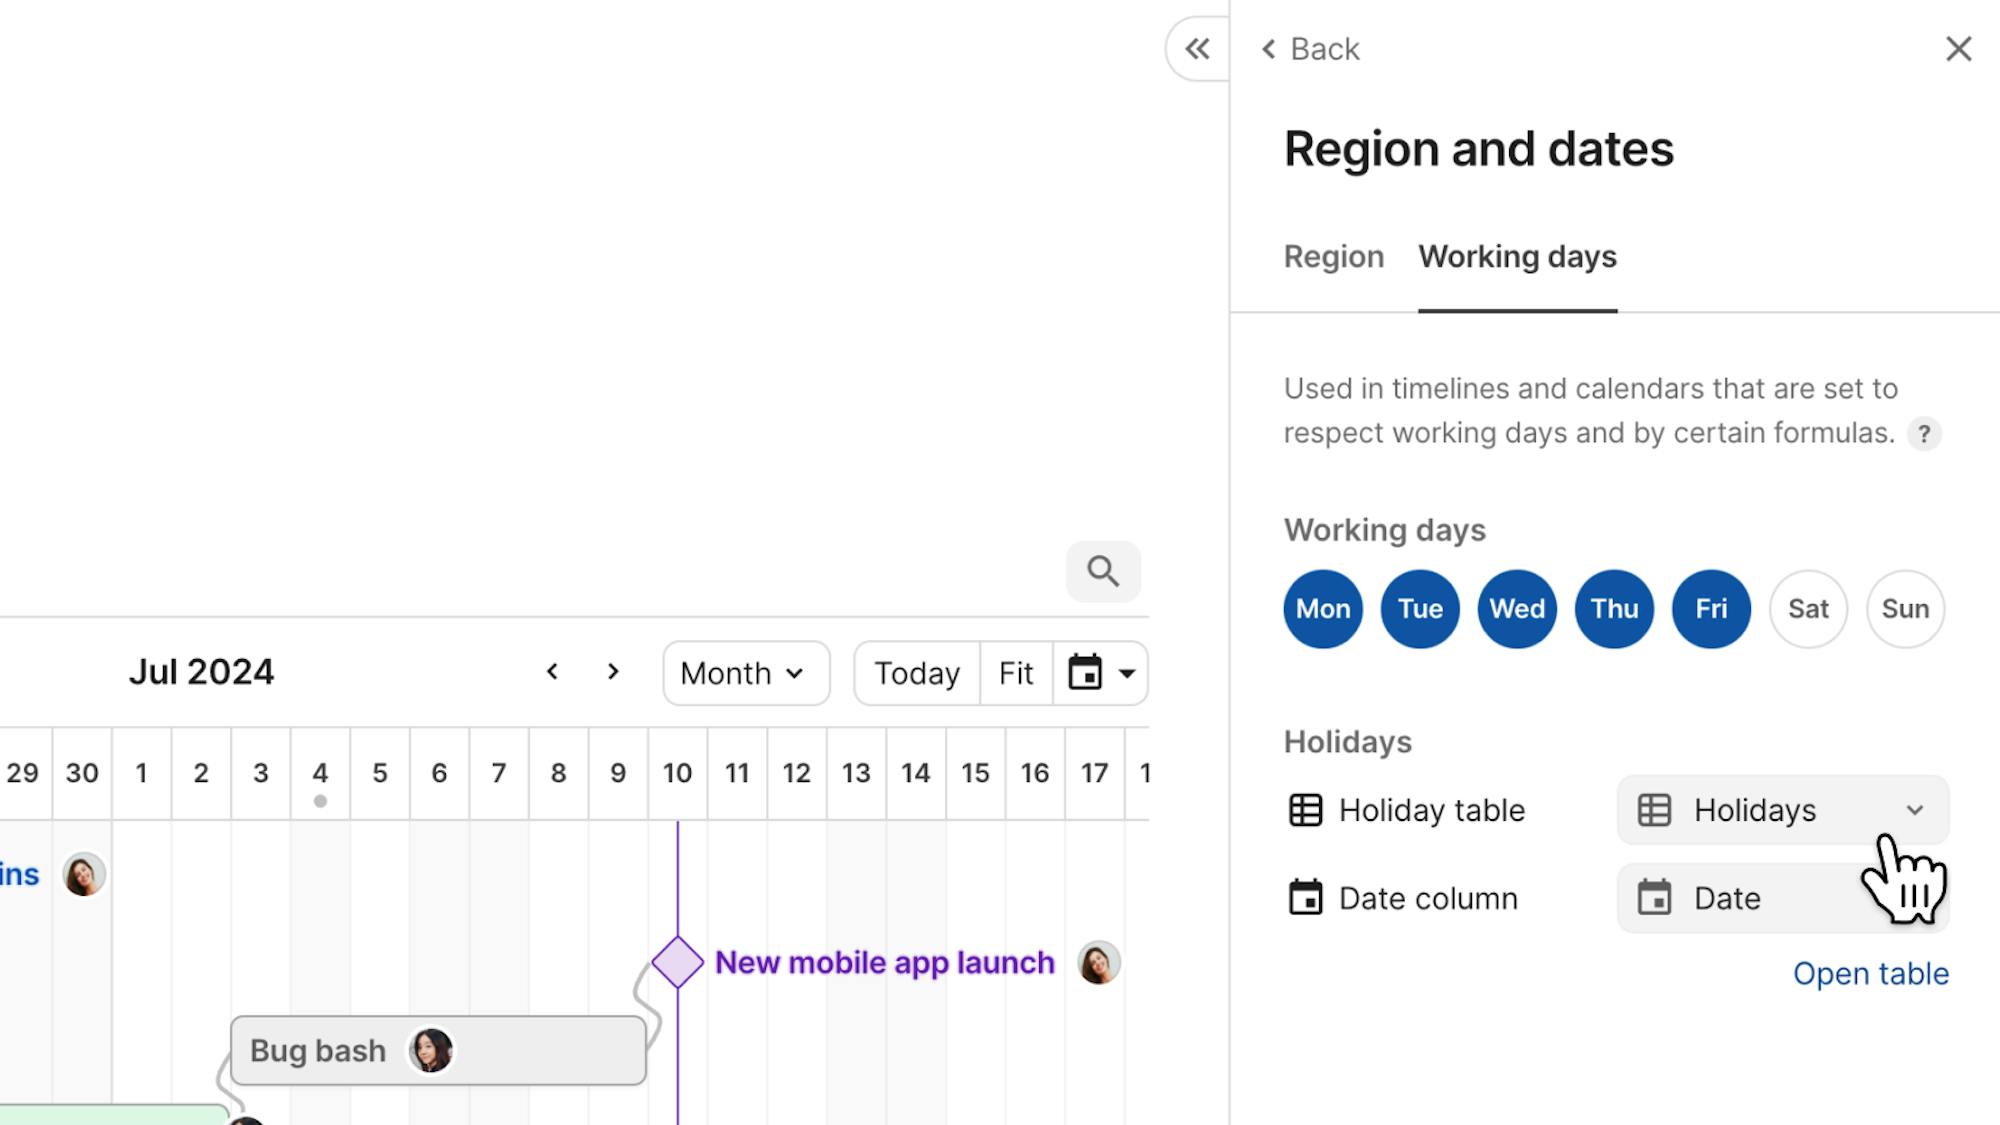
Task: Collapse the side panel with double chevron
Action: 1197,49
